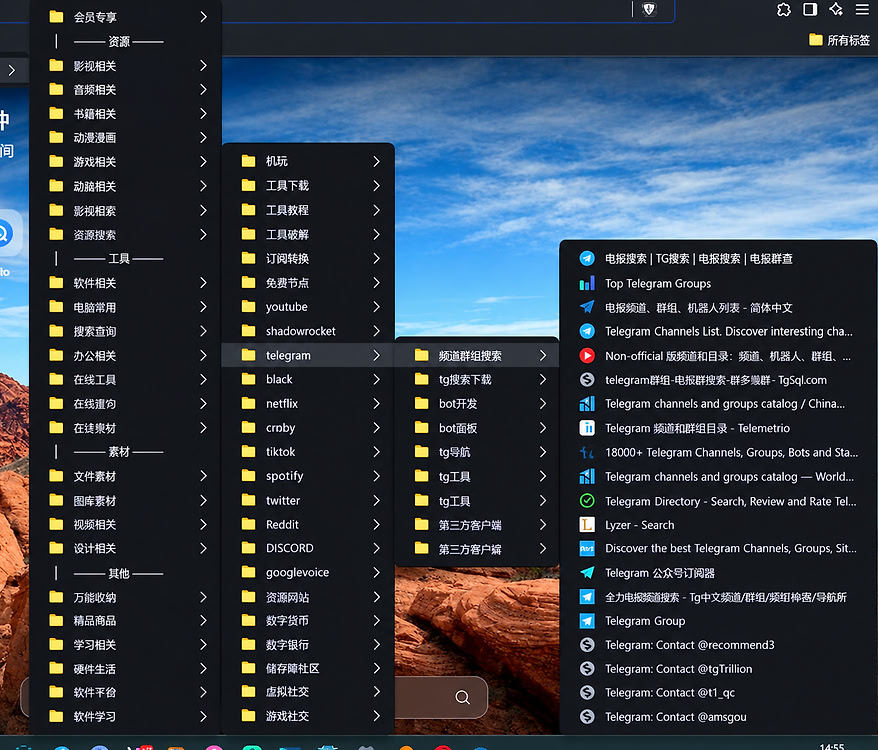Open the browser extensions puzzle icon
Image resolution: width=878 pixels, height=750 pixels.
(784, 10)
